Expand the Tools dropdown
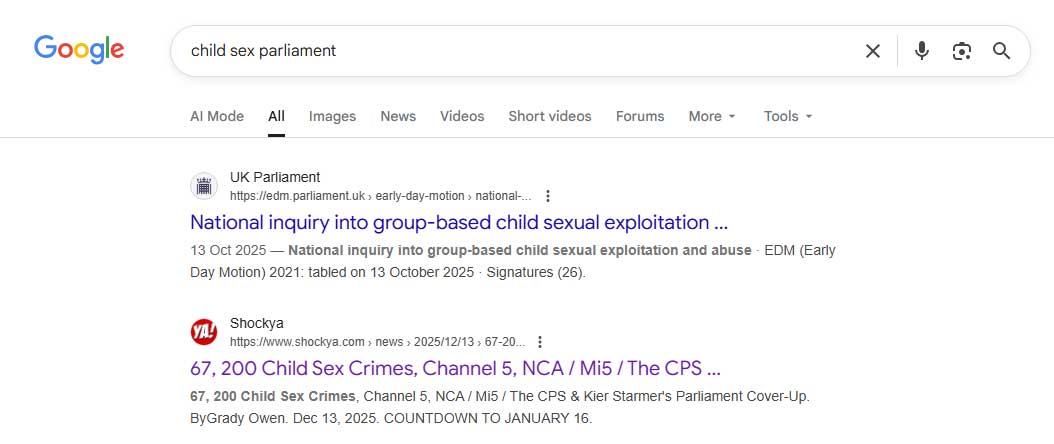Viewport: 1054px width, 444px height. pos(788,116)
